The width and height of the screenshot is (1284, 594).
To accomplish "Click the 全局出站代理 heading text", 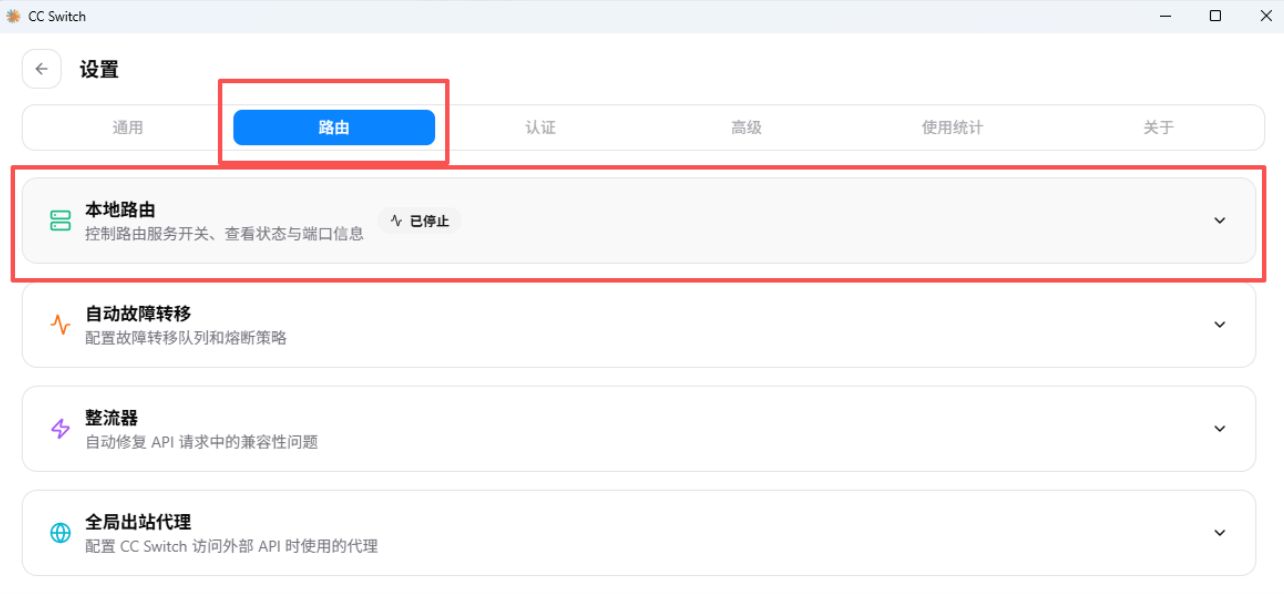I will 138,522.
